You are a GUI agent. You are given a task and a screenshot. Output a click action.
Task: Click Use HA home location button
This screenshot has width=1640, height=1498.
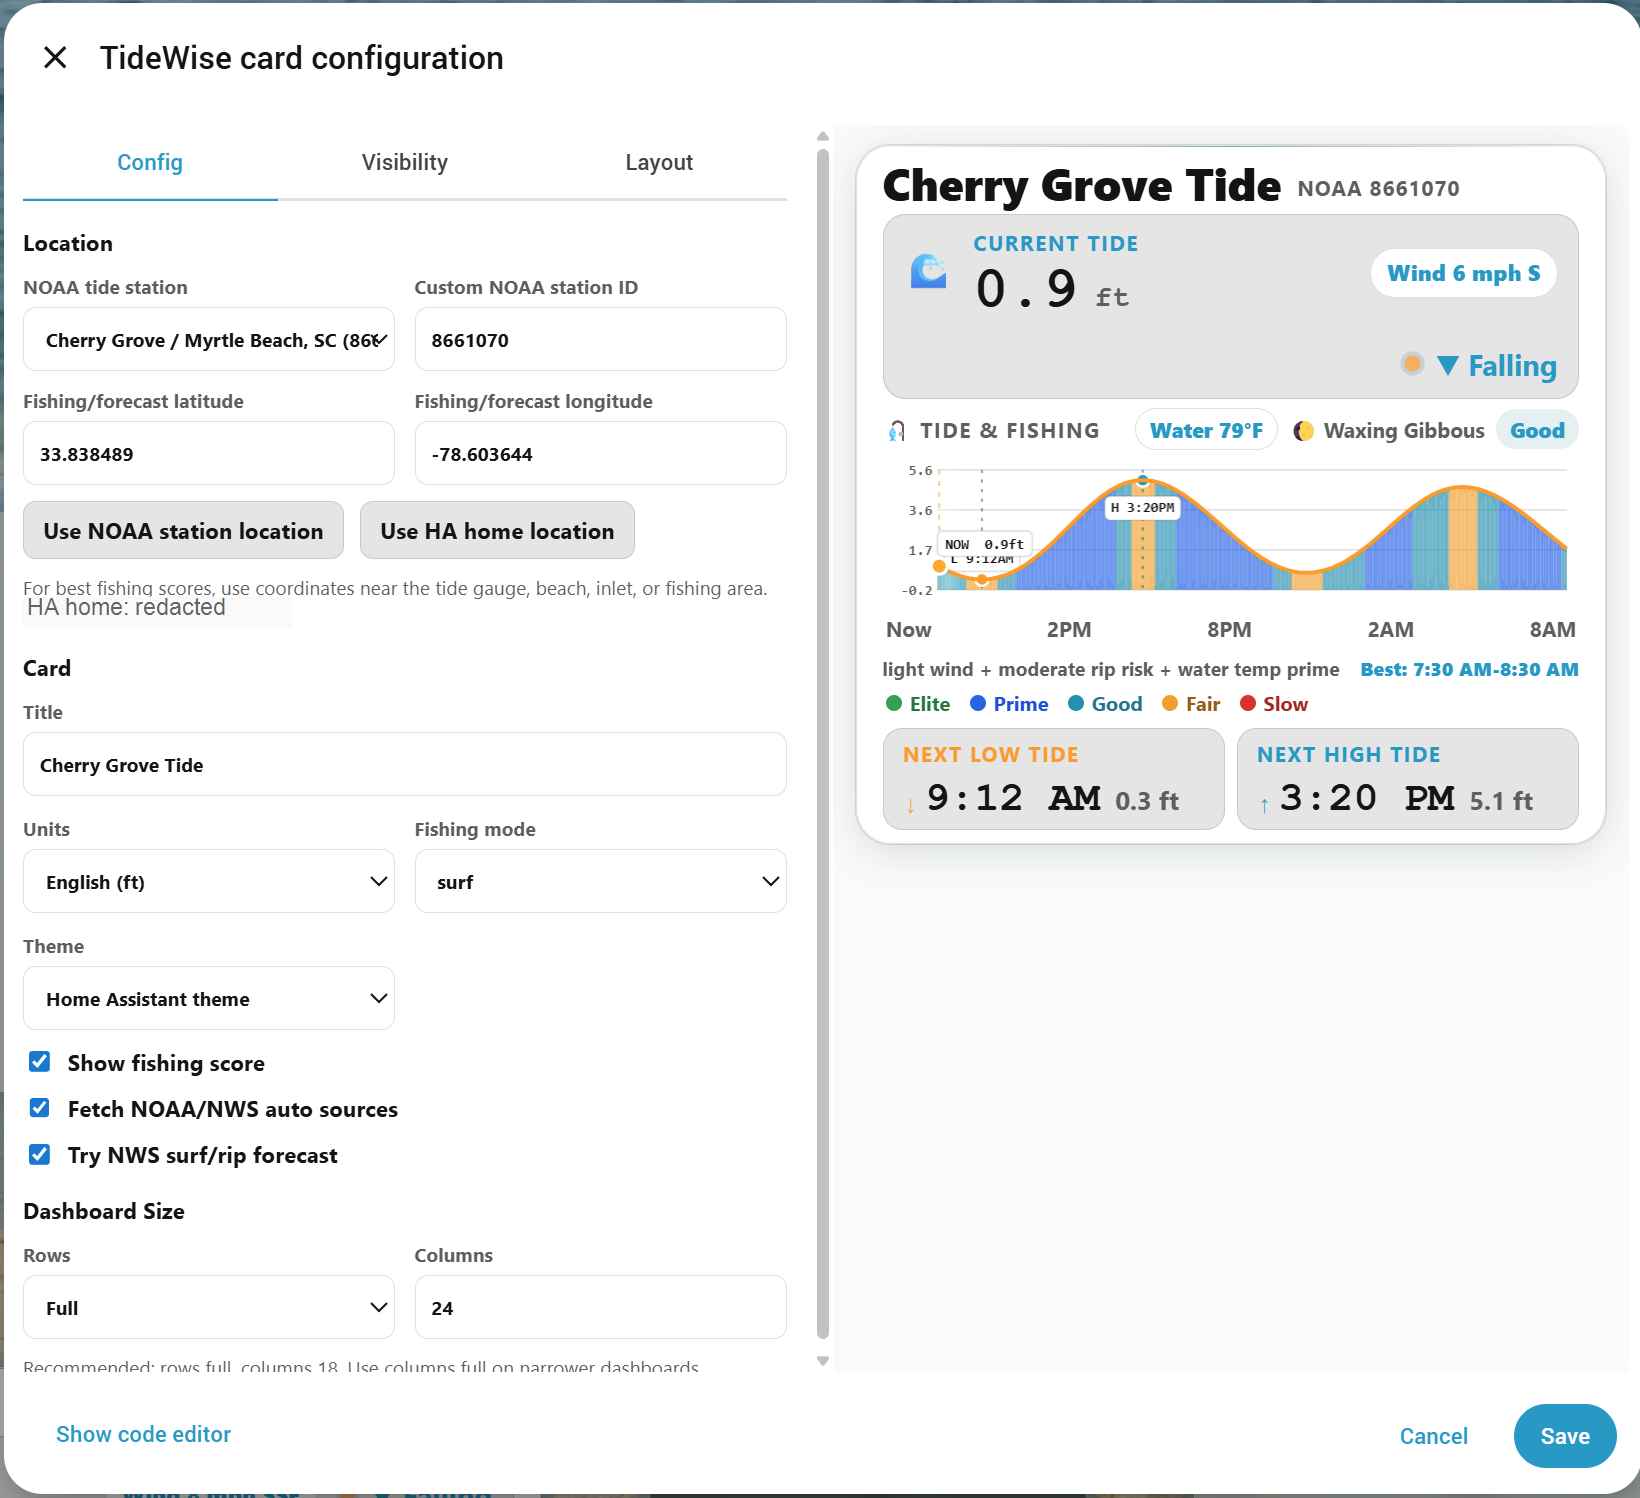click(x=497, y=530)
